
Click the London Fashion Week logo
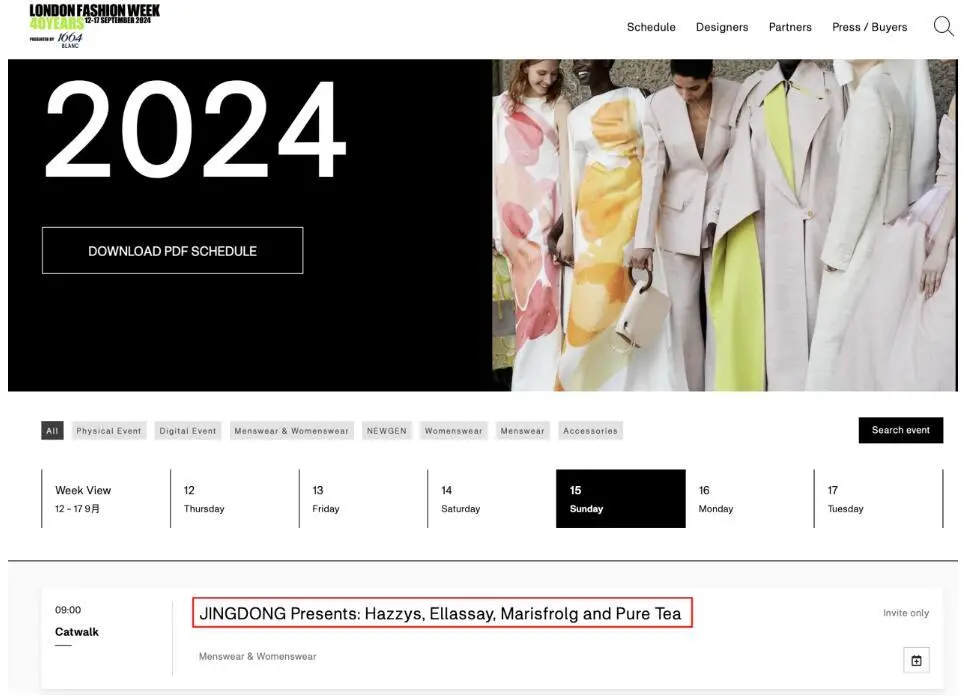coord(94,25)
